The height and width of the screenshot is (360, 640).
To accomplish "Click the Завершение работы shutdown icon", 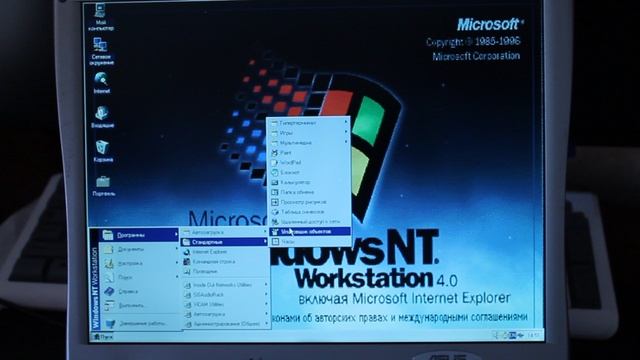I will tap(110, 324).
